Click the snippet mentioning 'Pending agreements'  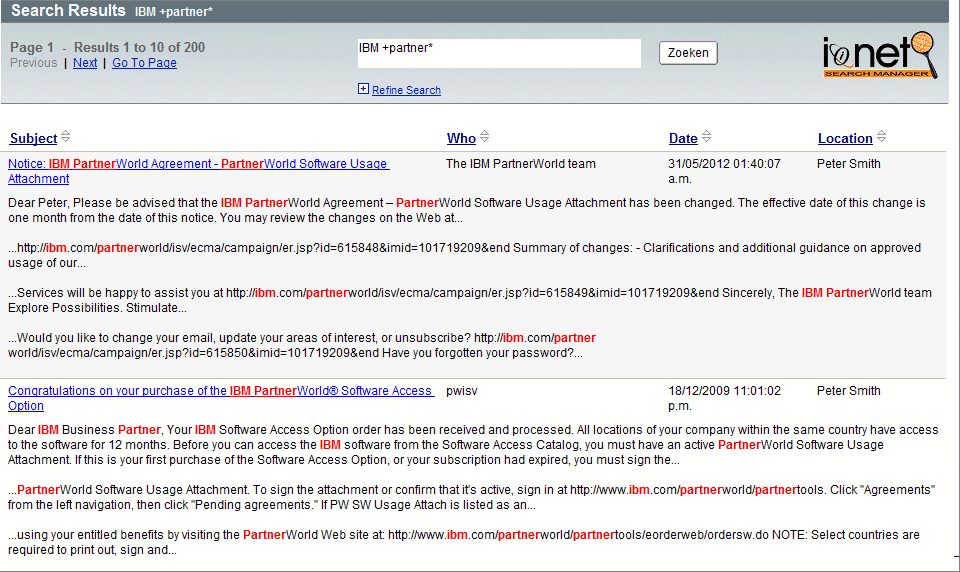coord(471,497)
